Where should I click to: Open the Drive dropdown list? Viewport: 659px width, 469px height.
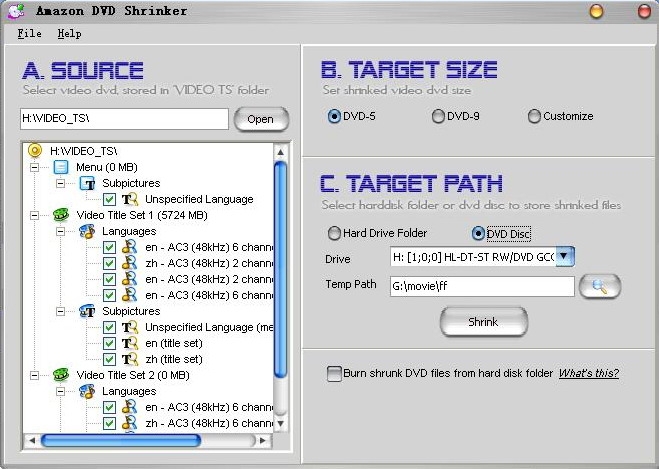[x=565, y=256]
